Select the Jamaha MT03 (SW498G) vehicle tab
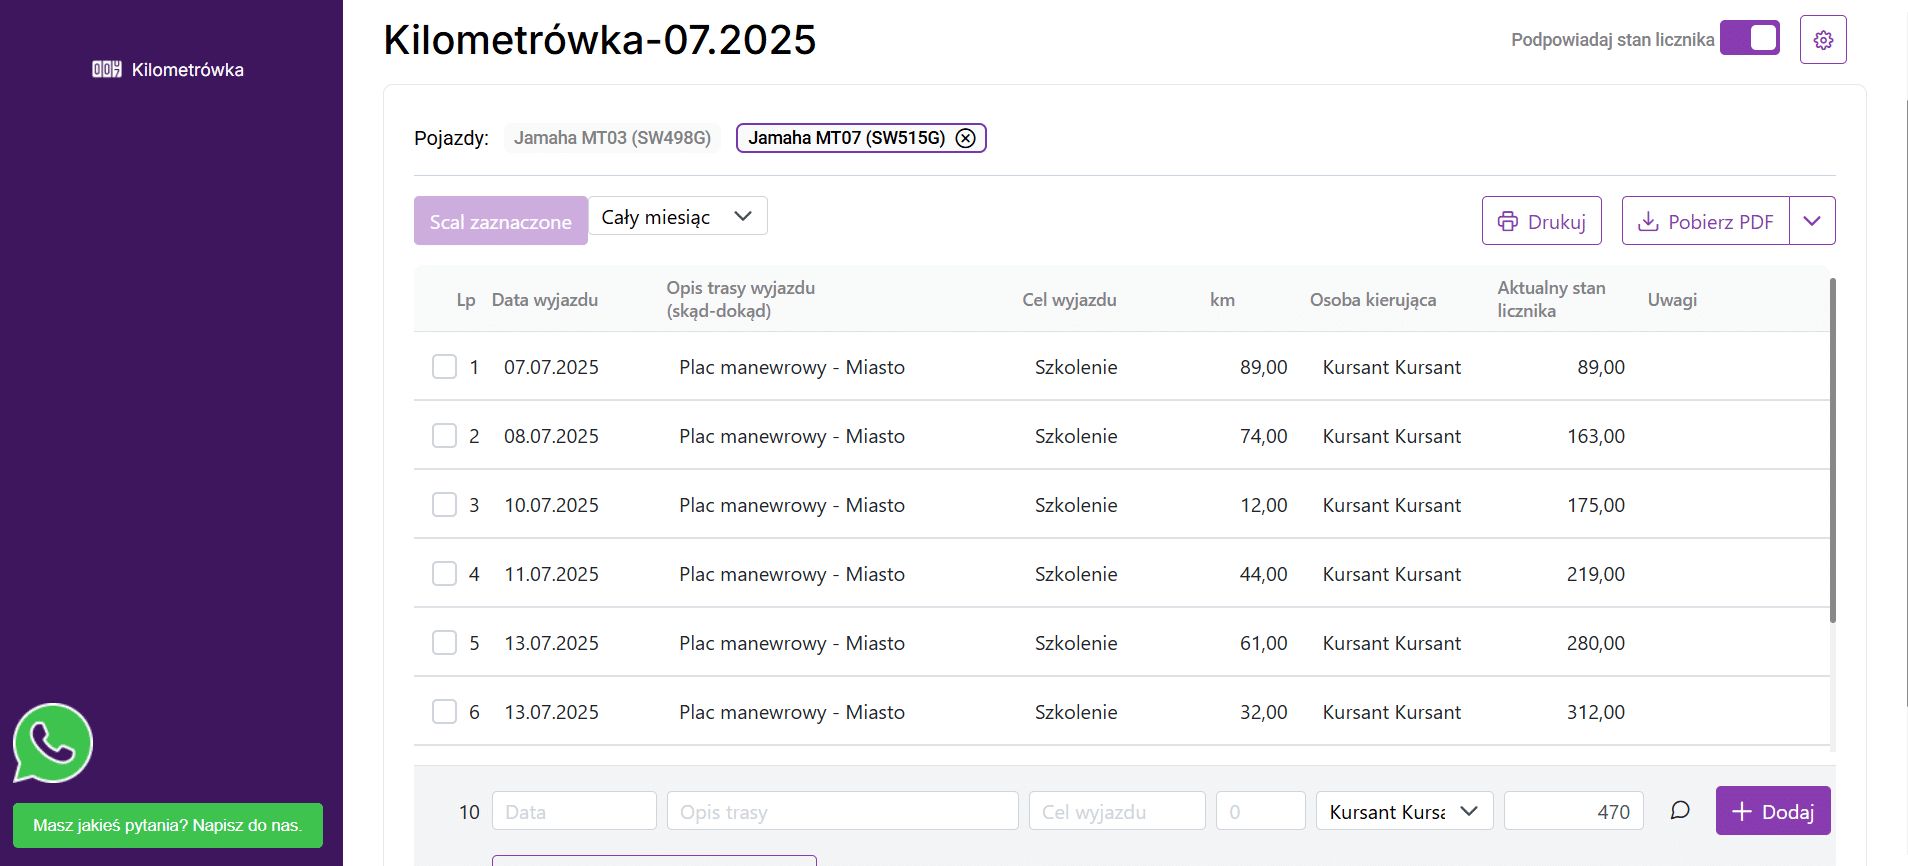This screenshot has width=1908, height=866. coord(612,138)
